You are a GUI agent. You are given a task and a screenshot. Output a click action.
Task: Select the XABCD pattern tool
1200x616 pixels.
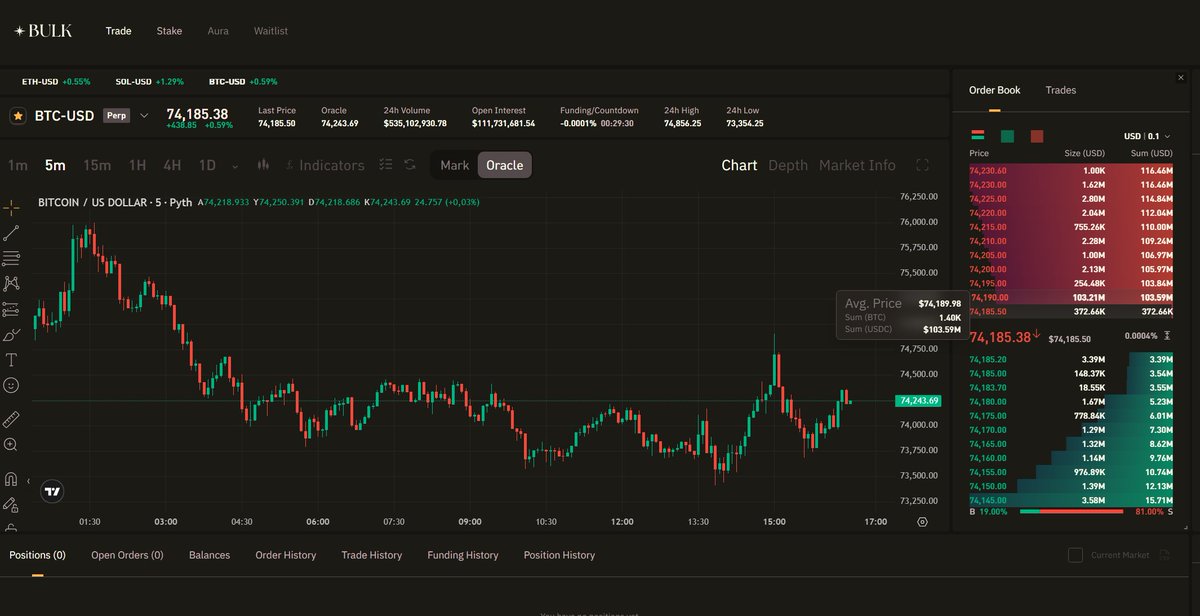click(12, 284)
